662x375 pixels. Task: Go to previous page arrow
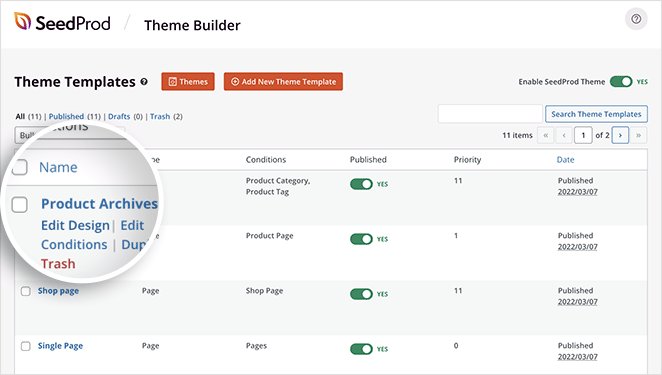point(564,135)
